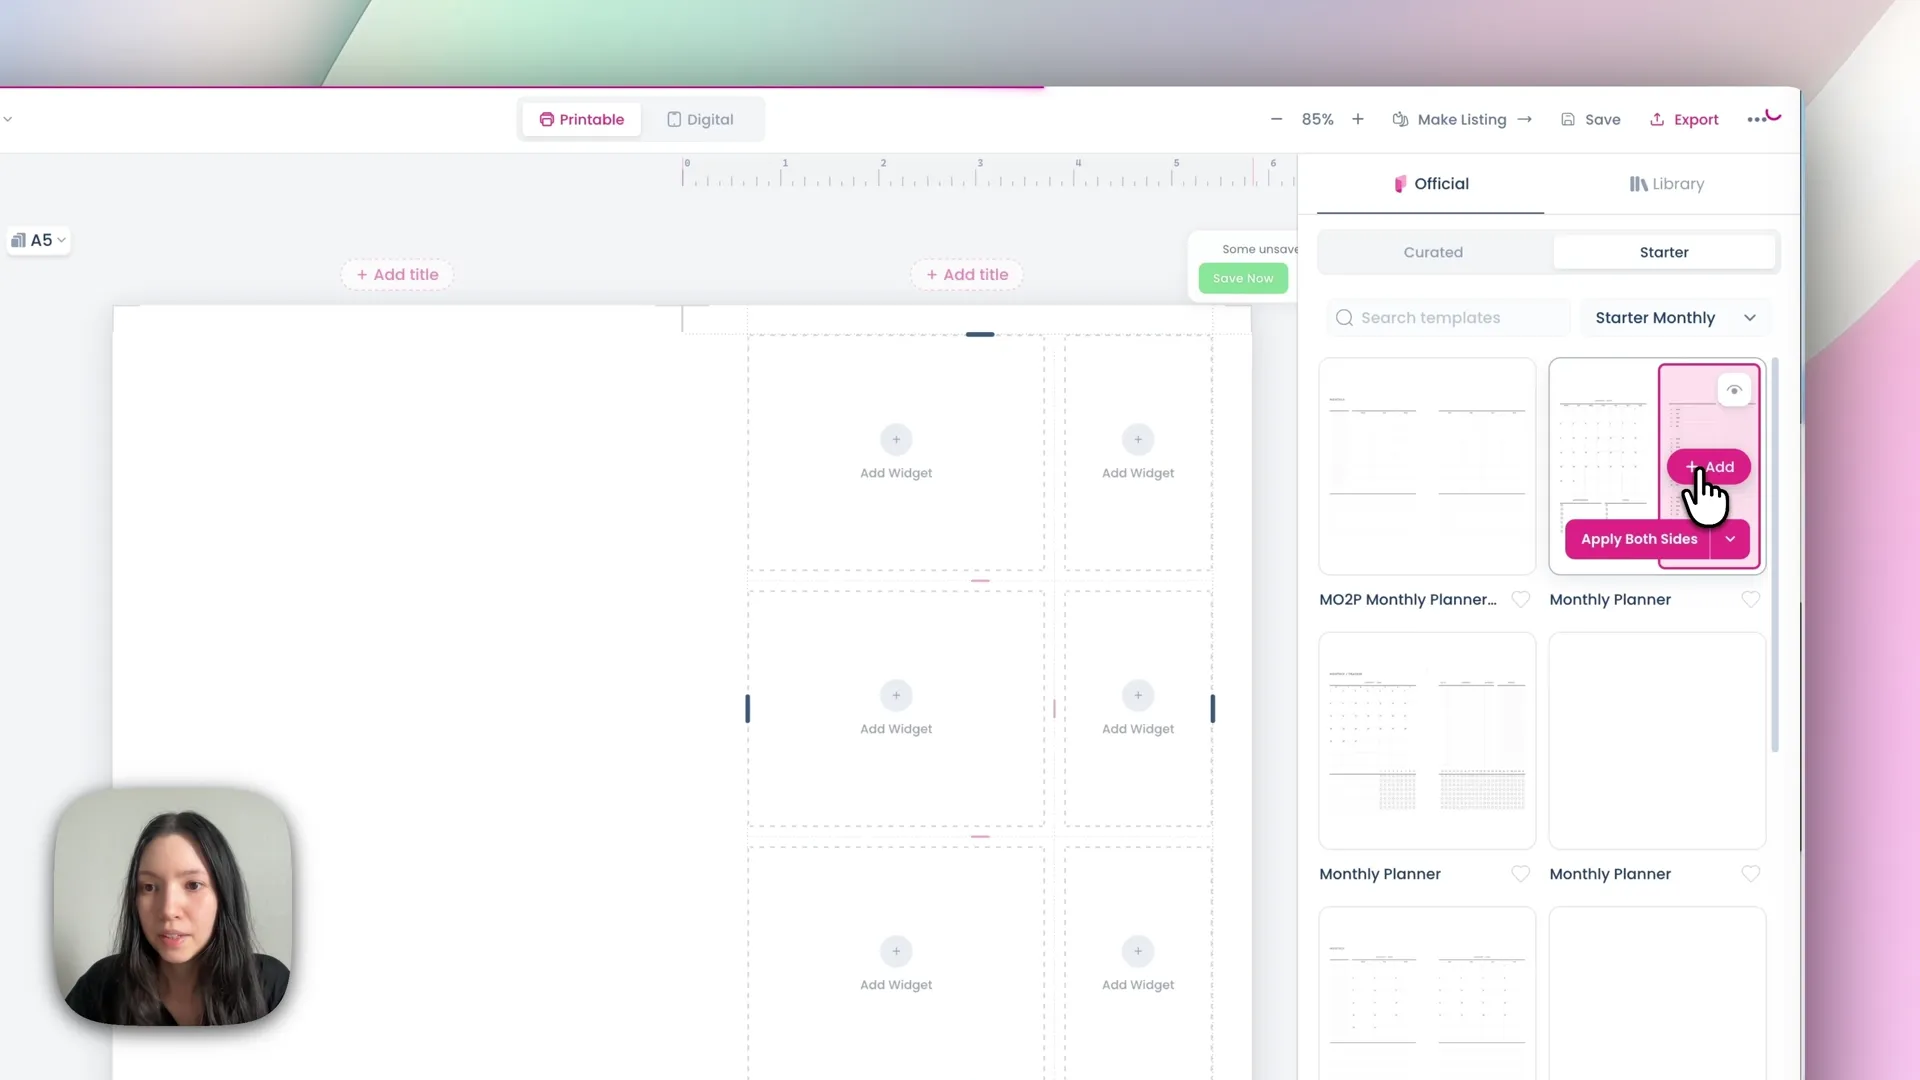Screen dimensions: 1920x1080
Task: Click the third-row left template thumbnail
Action: [x=1427, y=993]
